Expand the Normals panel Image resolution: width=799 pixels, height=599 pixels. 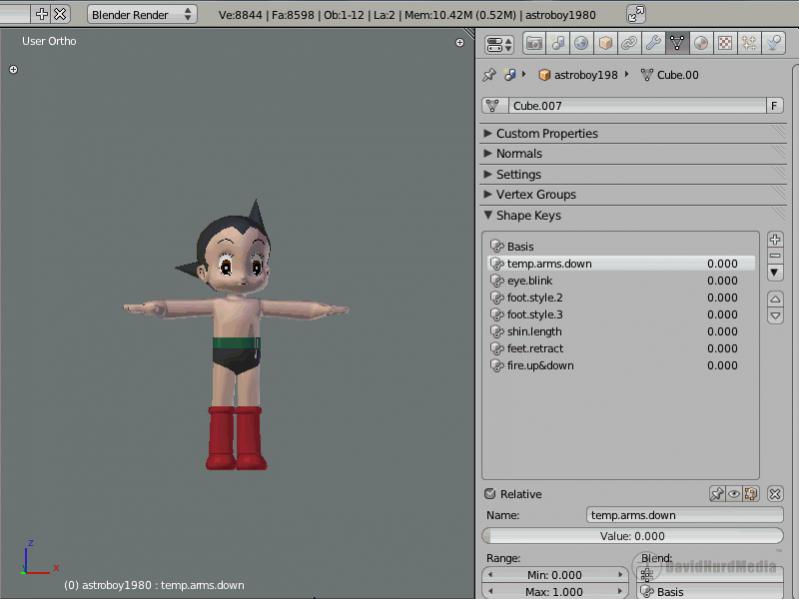tap(513, 153)
